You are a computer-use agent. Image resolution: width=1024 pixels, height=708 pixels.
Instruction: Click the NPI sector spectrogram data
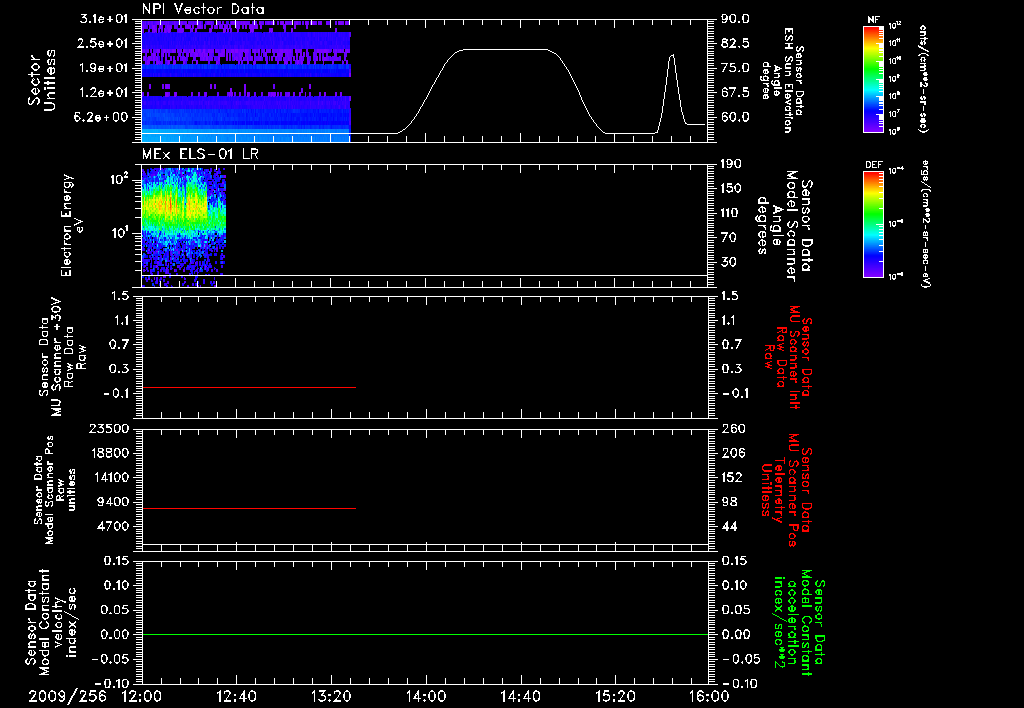(246, 80)
